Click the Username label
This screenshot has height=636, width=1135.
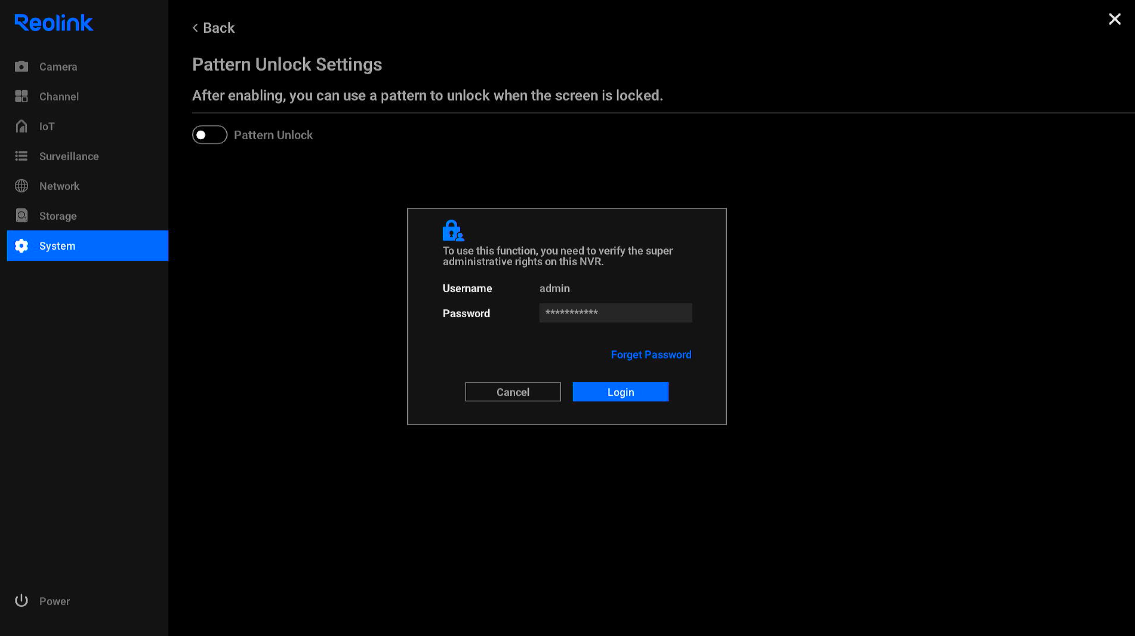(467, 288)
